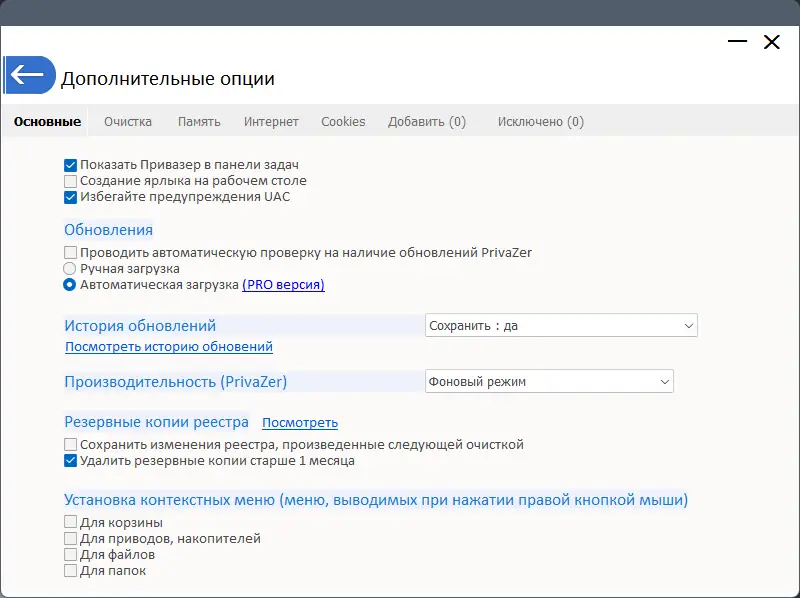Uncheck 'Показать Привазер в панели задач'
Viewport: 800px width, 598px height.
70,165
